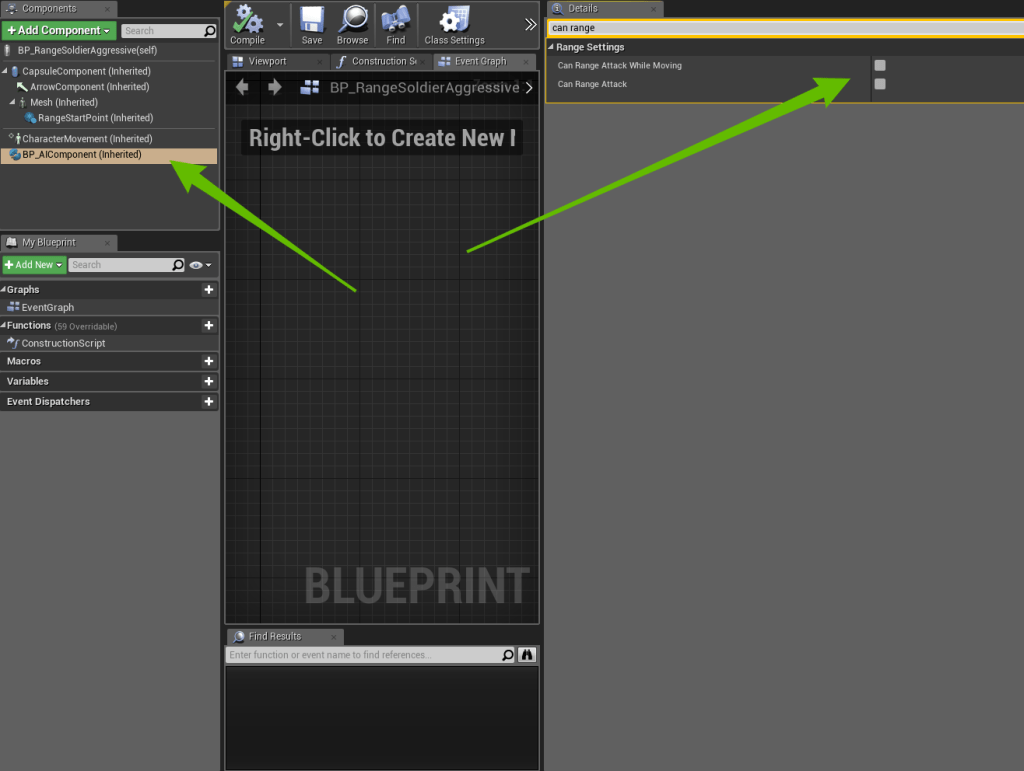Collapse the Graphs section
Image resolution: width=1024 pixels, height=771 pixels.
coord(3,289)
